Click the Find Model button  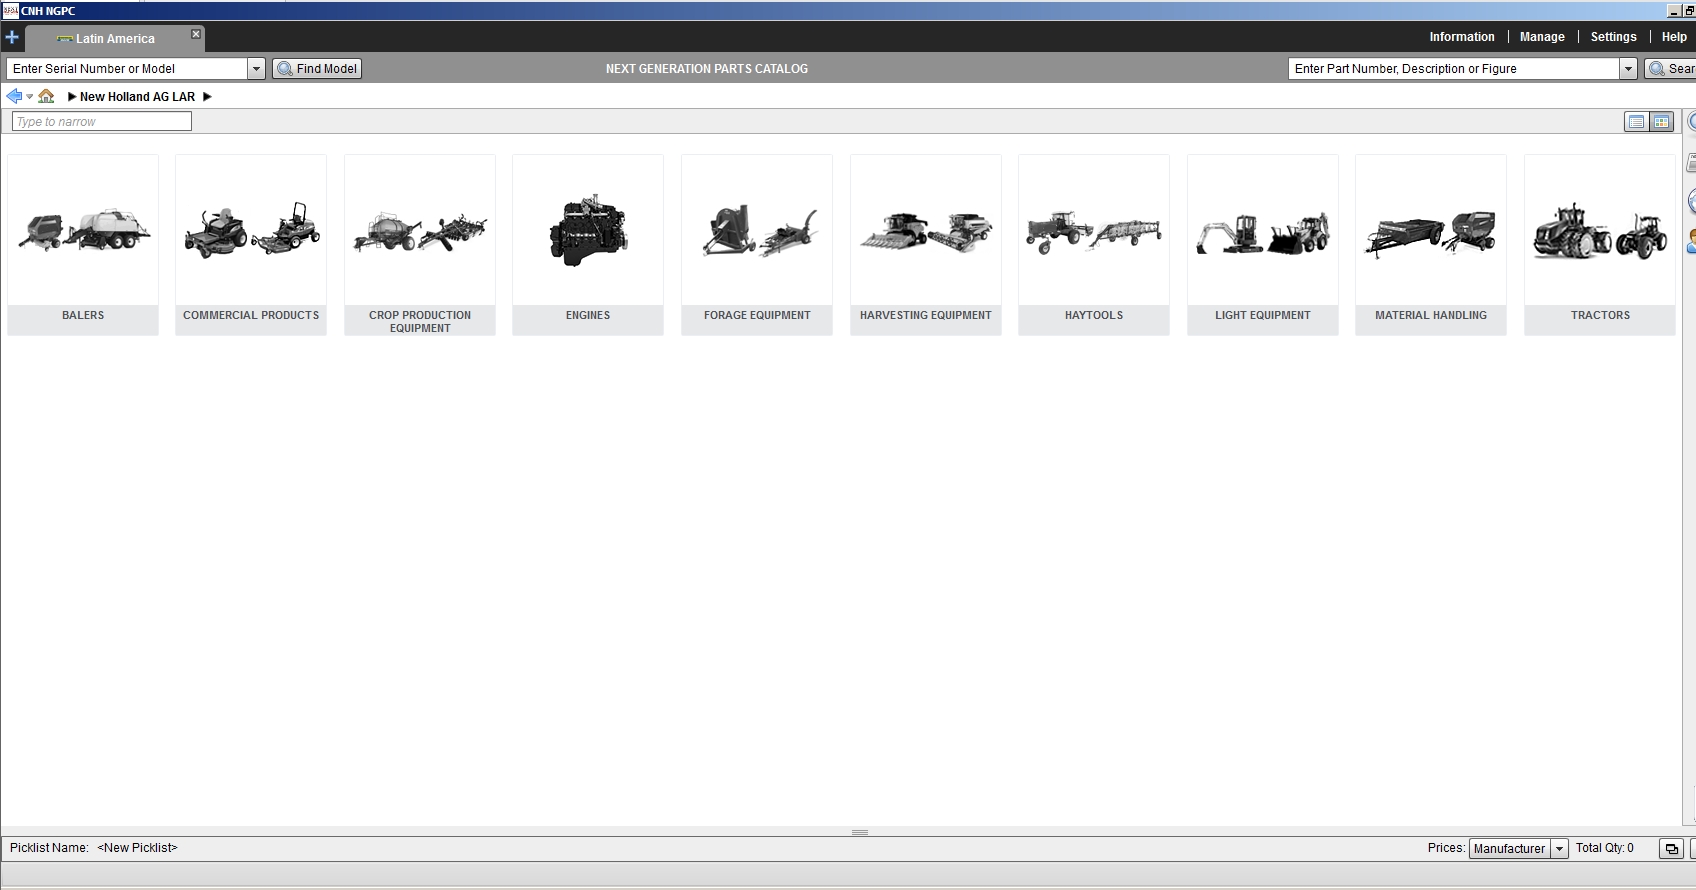pyautogui.click(x=317, y=68)
